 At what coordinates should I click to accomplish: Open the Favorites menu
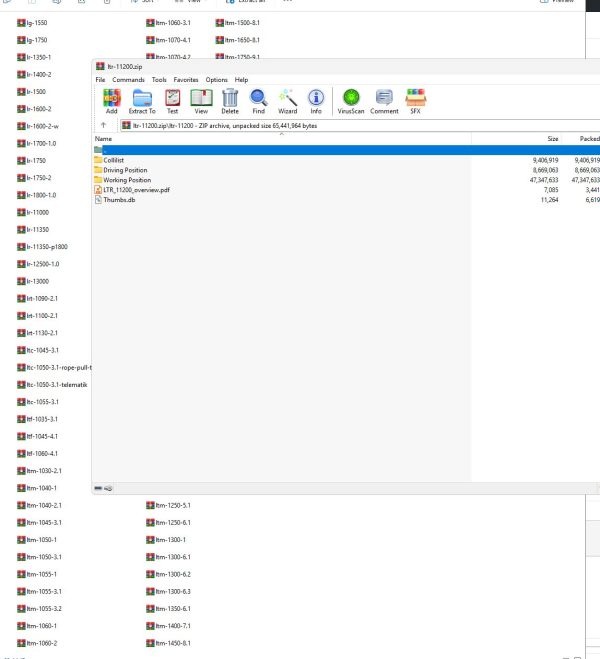(x=186, y=80)
